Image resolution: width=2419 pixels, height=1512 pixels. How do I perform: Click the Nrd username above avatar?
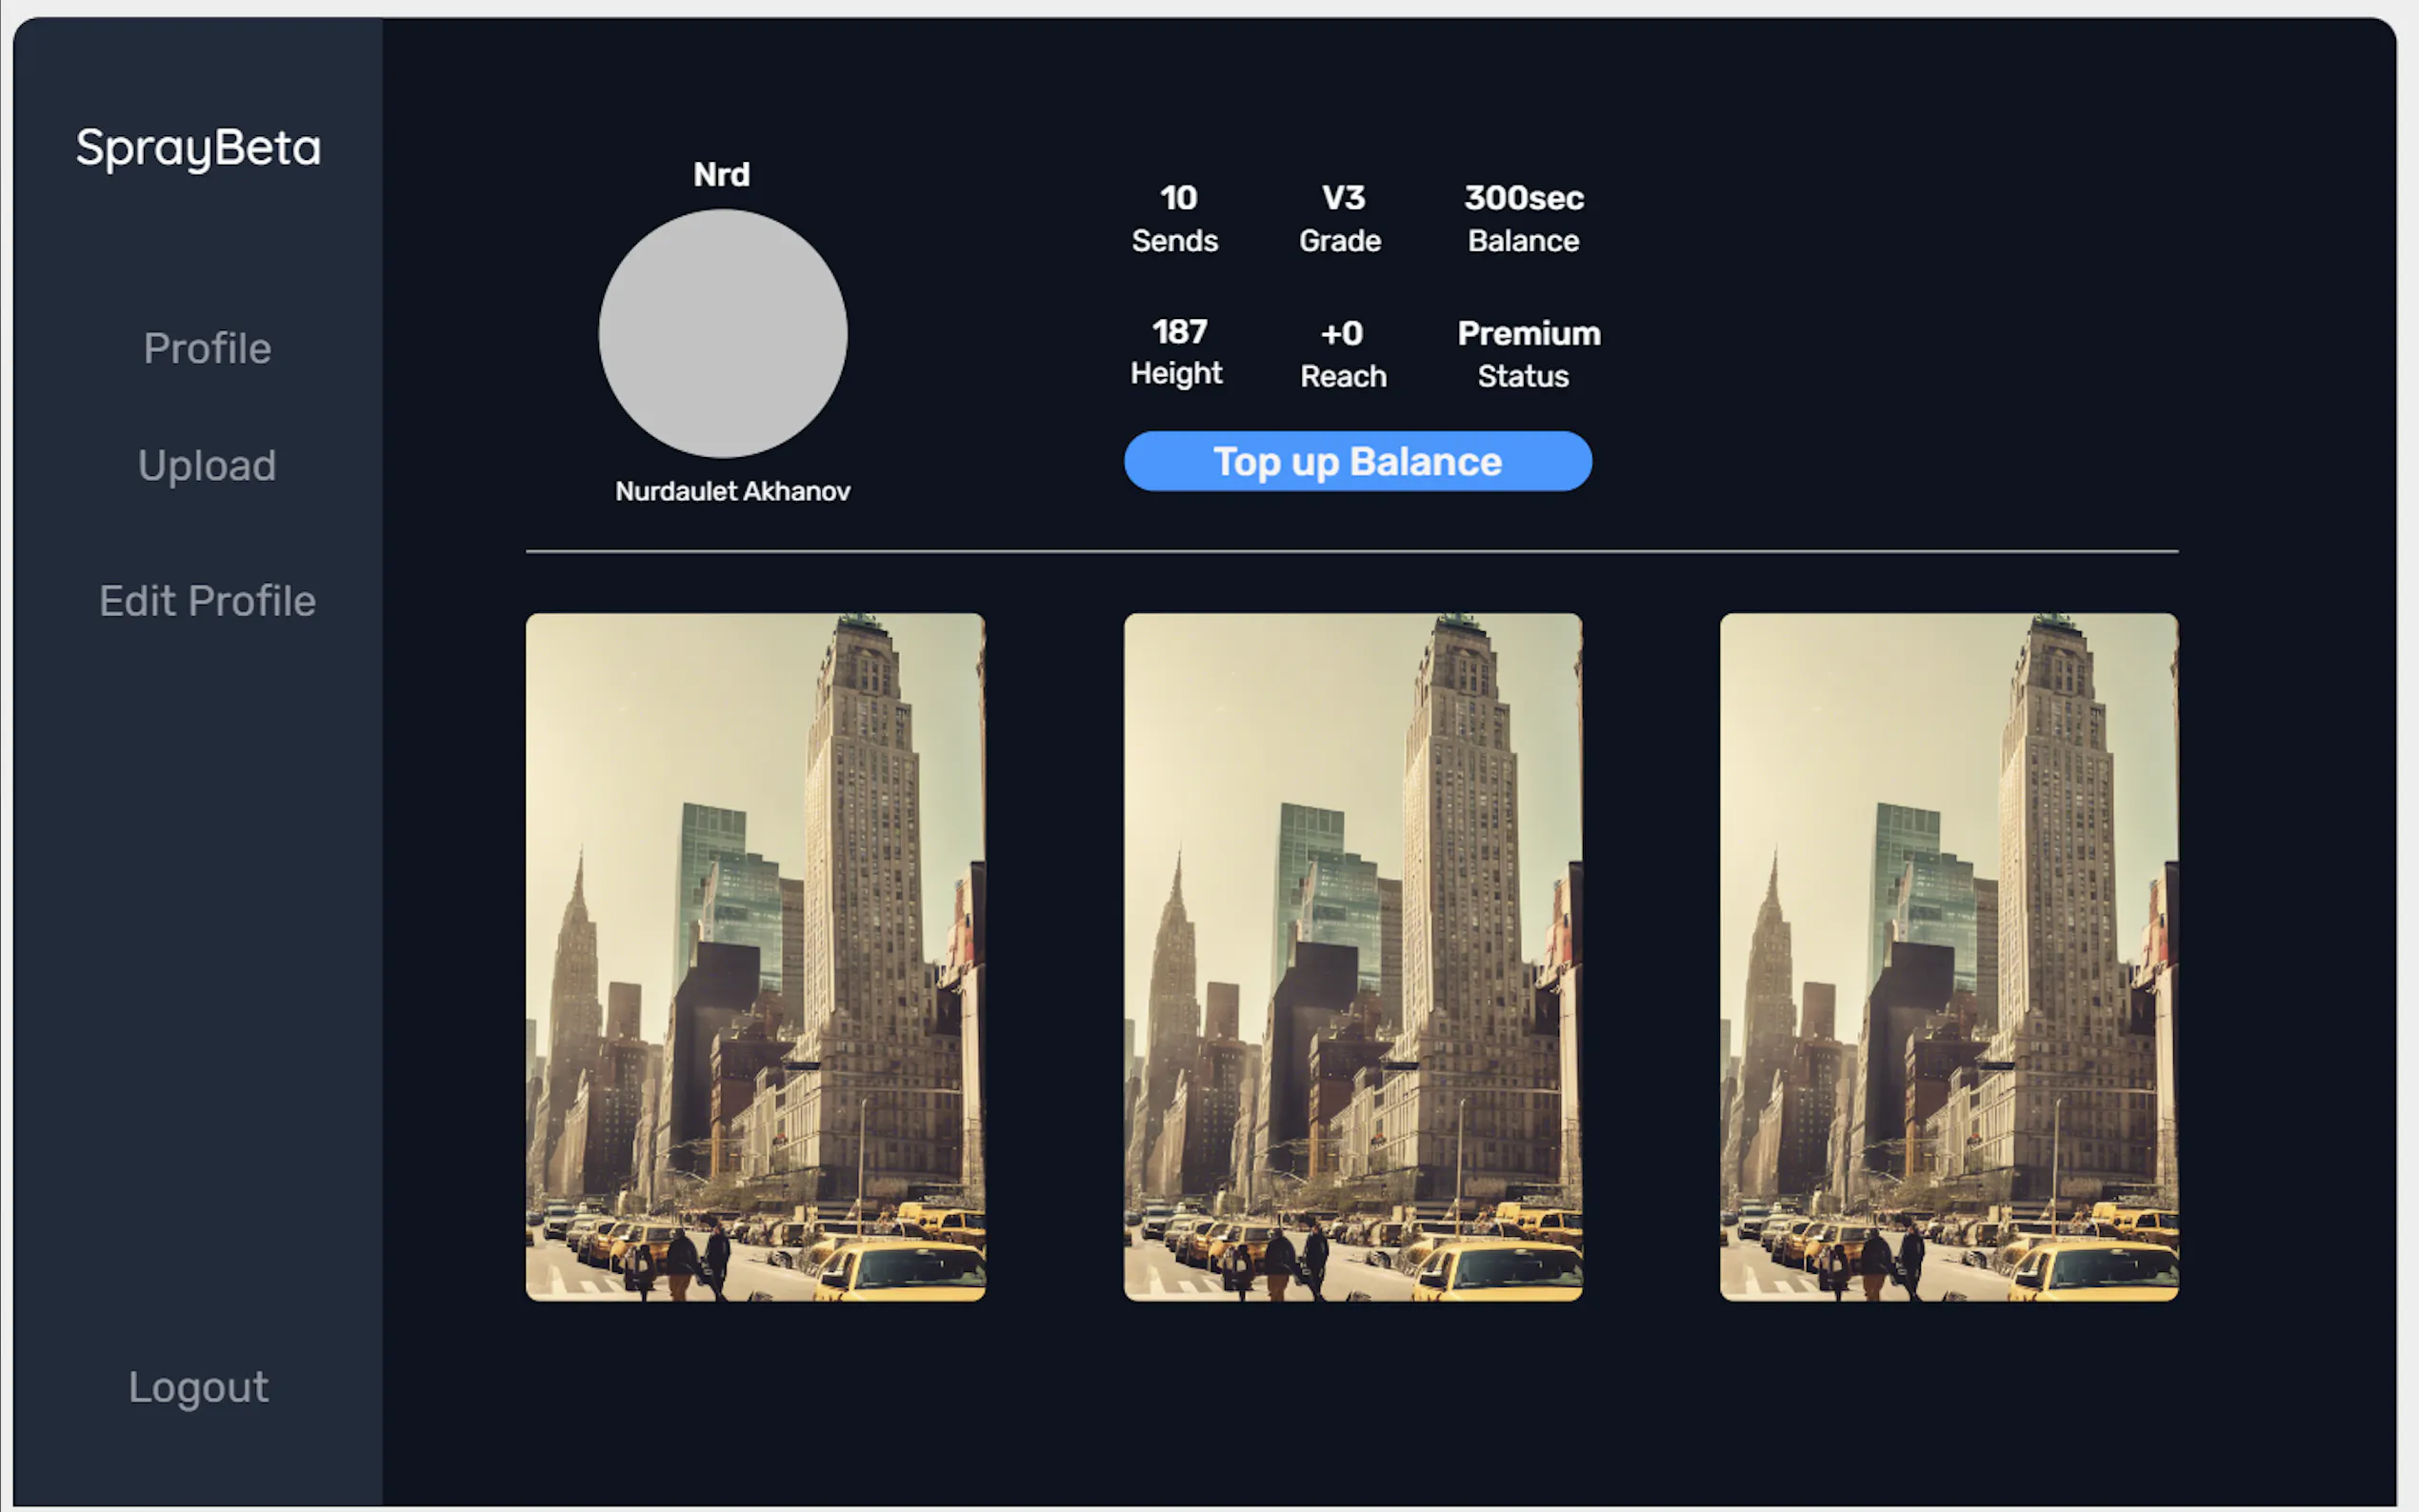pos(721,175)
